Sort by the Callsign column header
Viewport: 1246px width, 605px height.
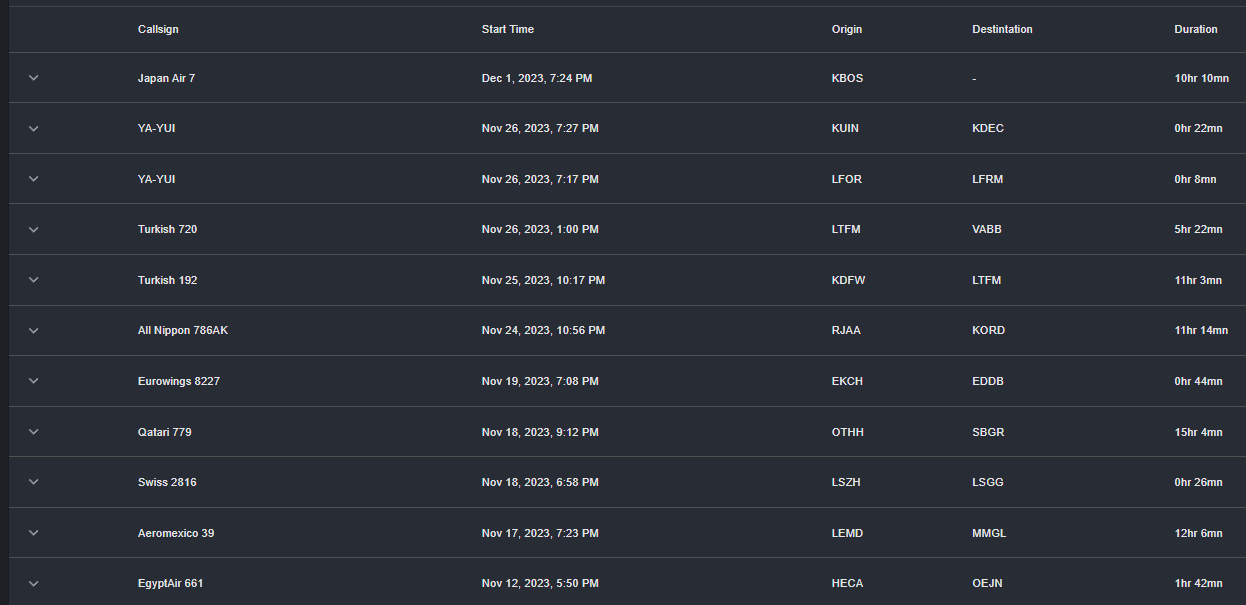pos(158,29)
